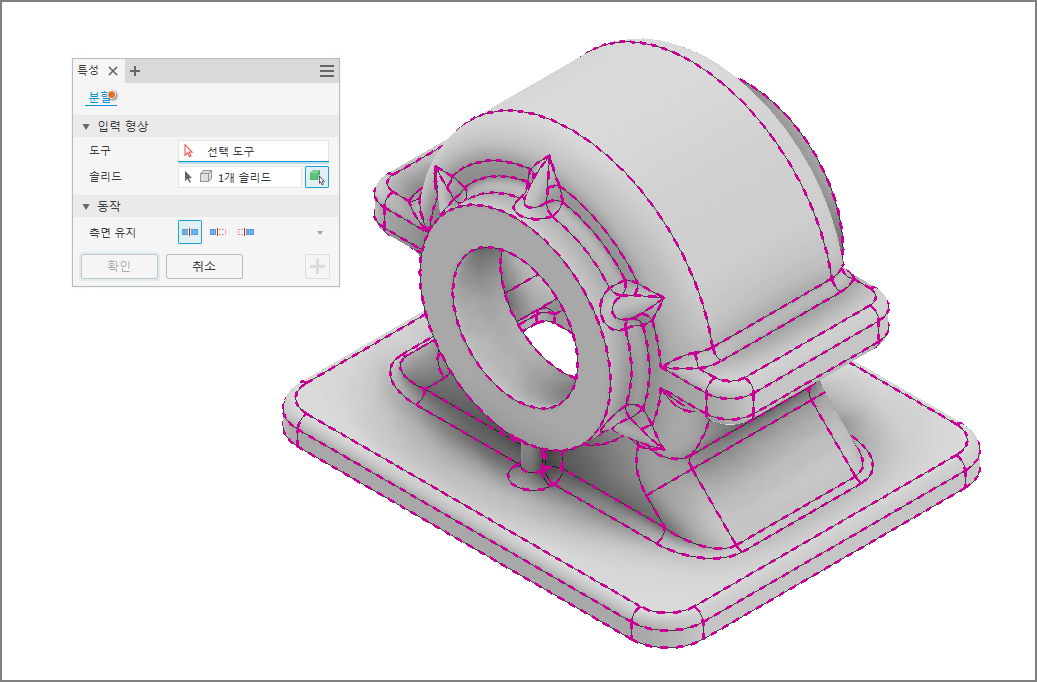The height and width of the screenshot is (682, 1037).
Task: Click the apply-and-add plus button
Action: point(317,267)
